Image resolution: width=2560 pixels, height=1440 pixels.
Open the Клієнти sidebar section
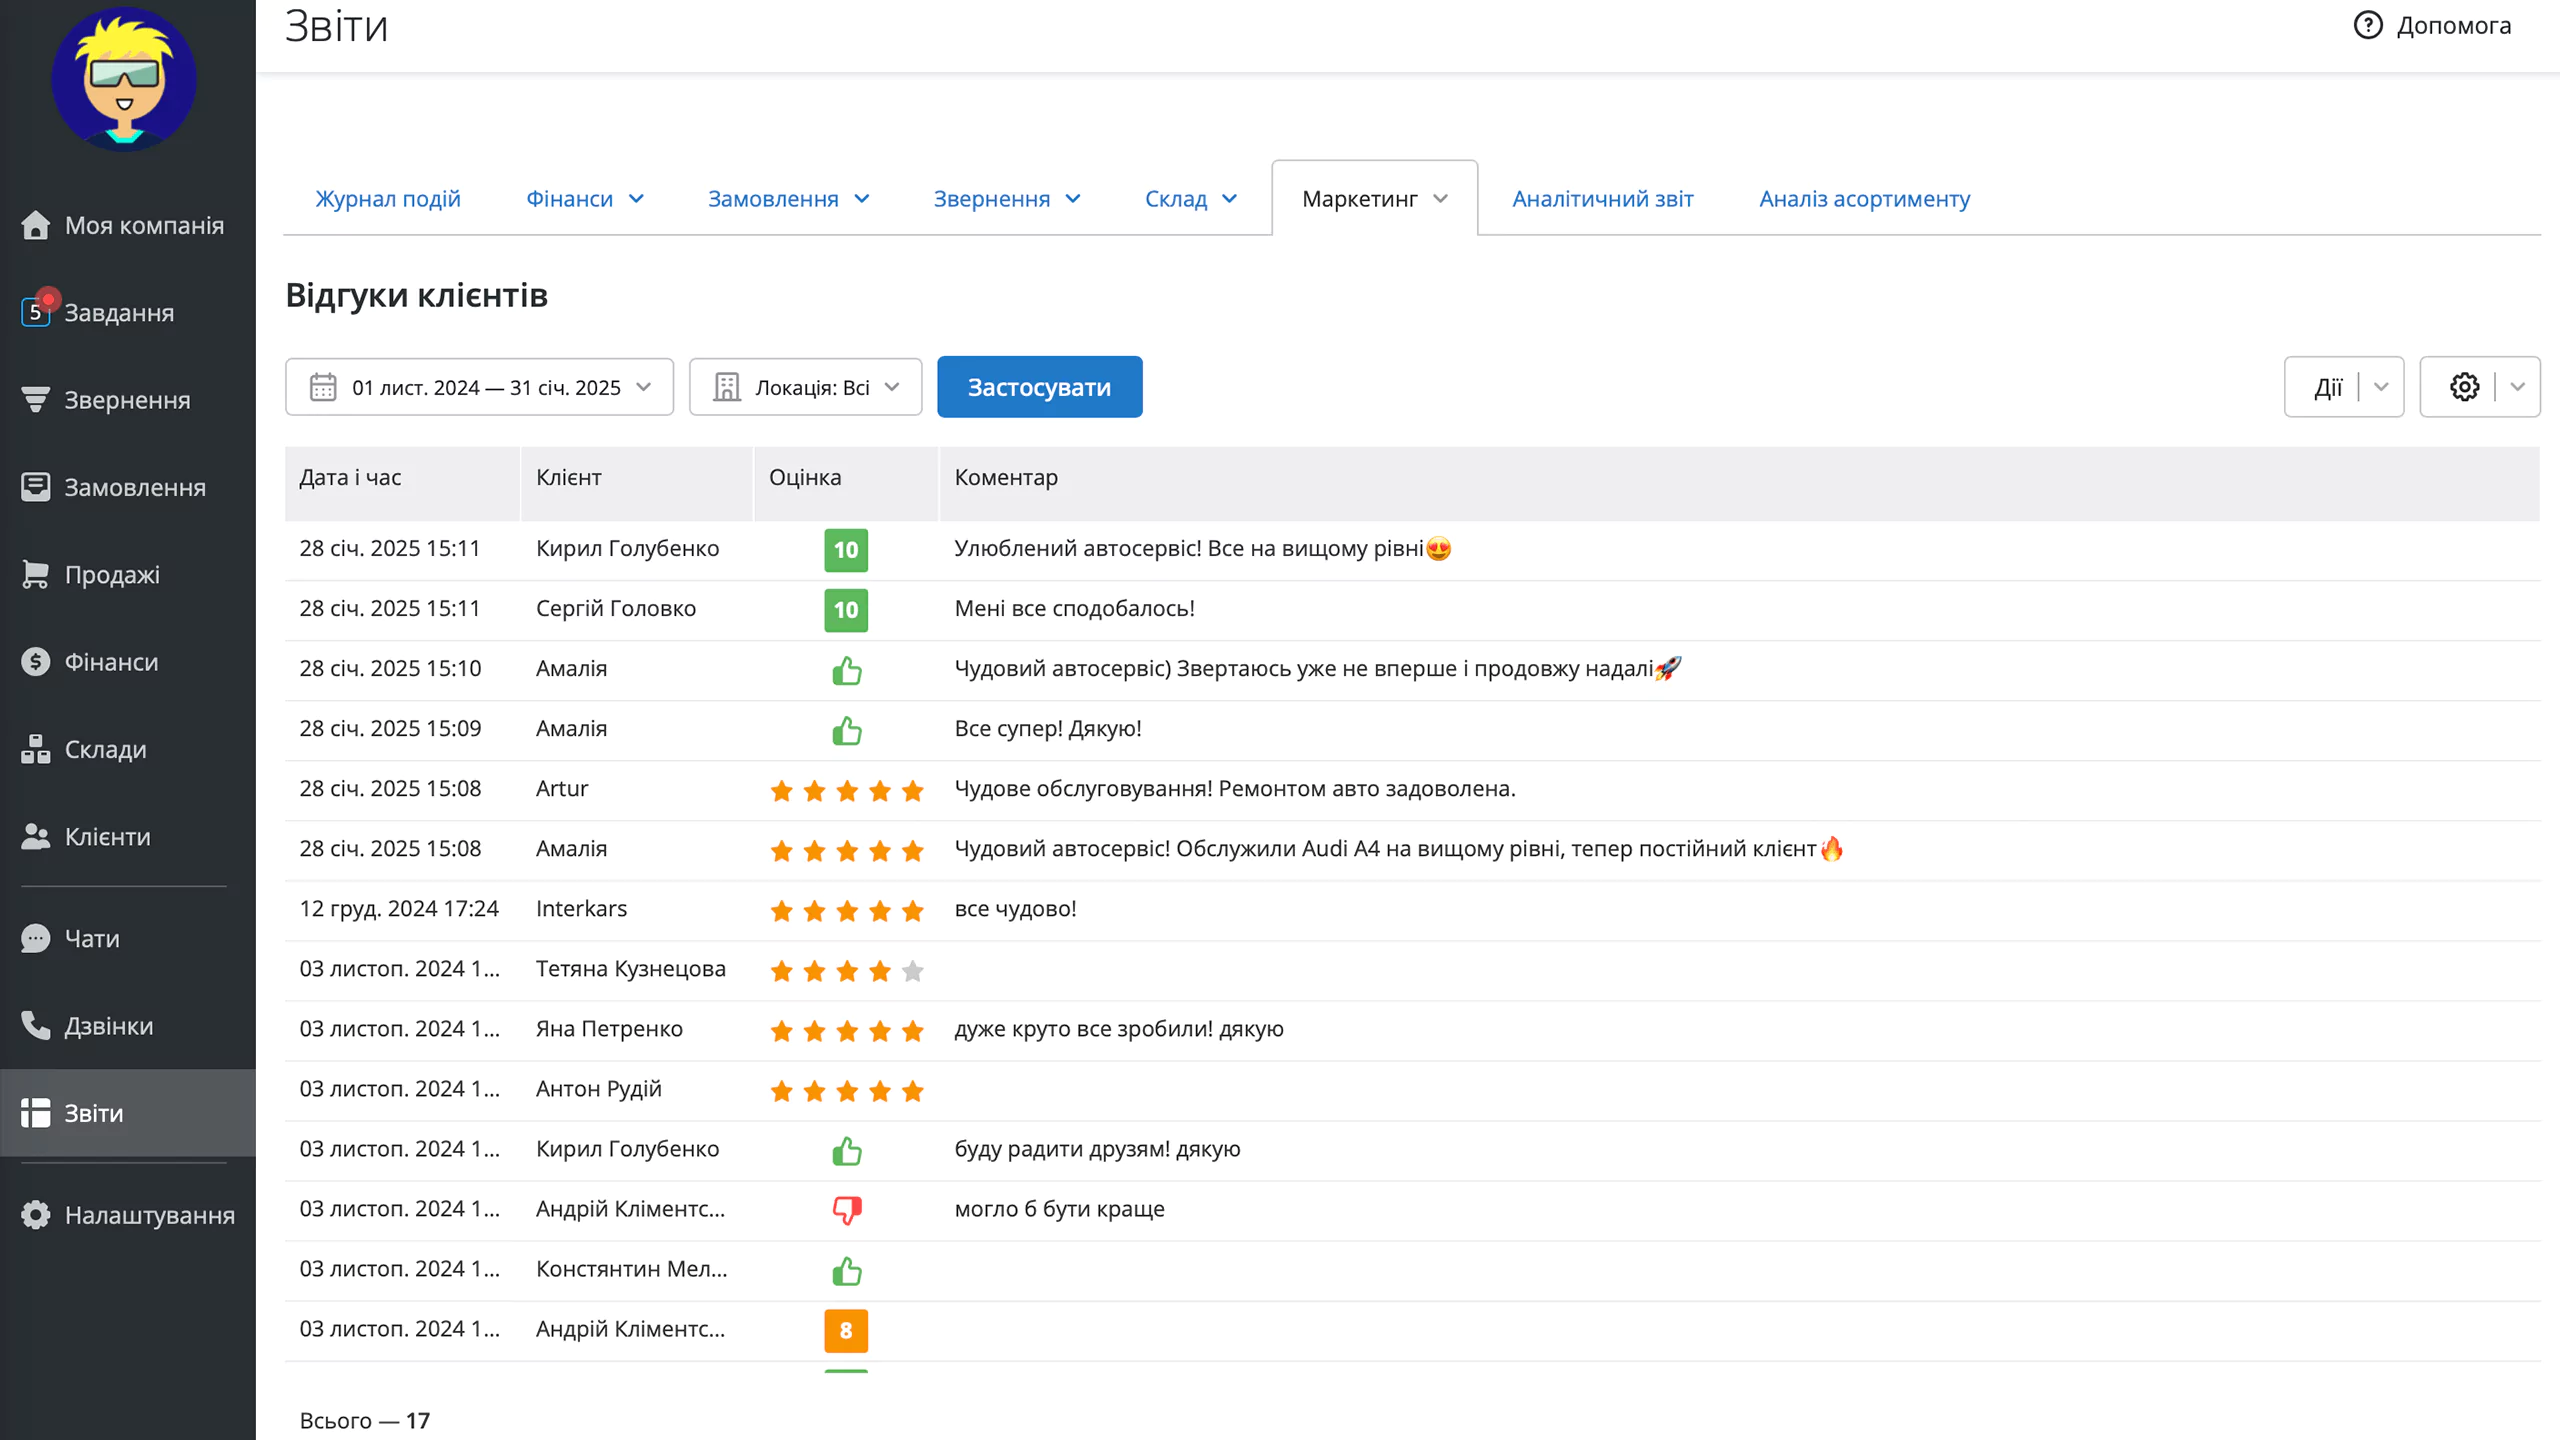click(x=128, y=836)
